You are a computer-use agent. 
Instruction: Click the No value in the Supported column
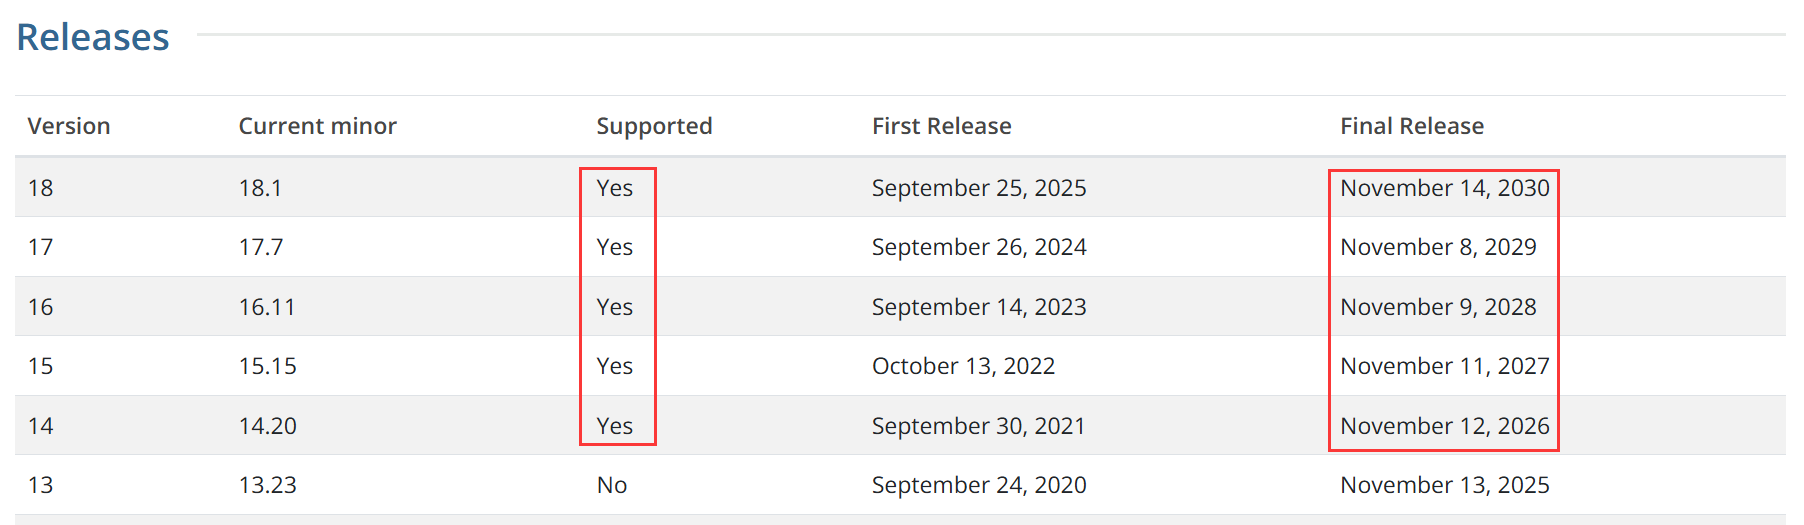[x=612, y=485]
